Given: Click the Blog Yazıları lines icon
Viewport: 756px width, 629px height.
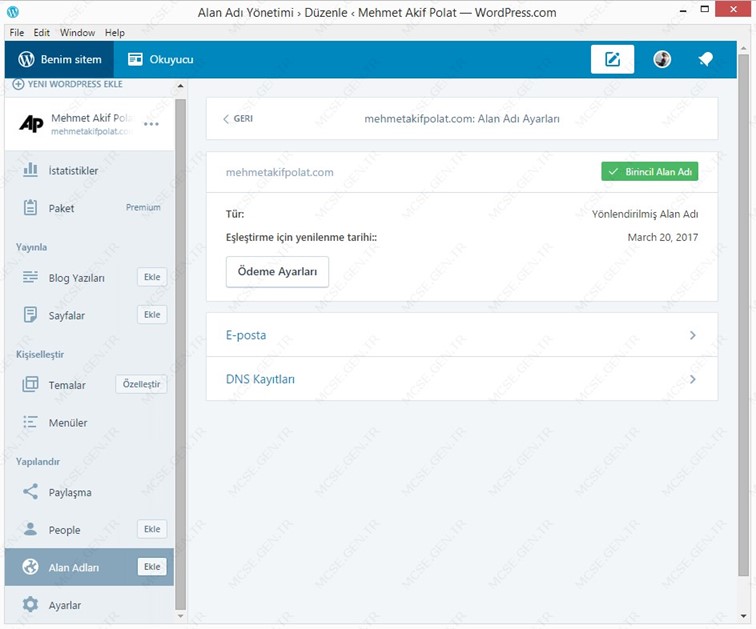Looking at the screenshot, I should tap(30, 277).
